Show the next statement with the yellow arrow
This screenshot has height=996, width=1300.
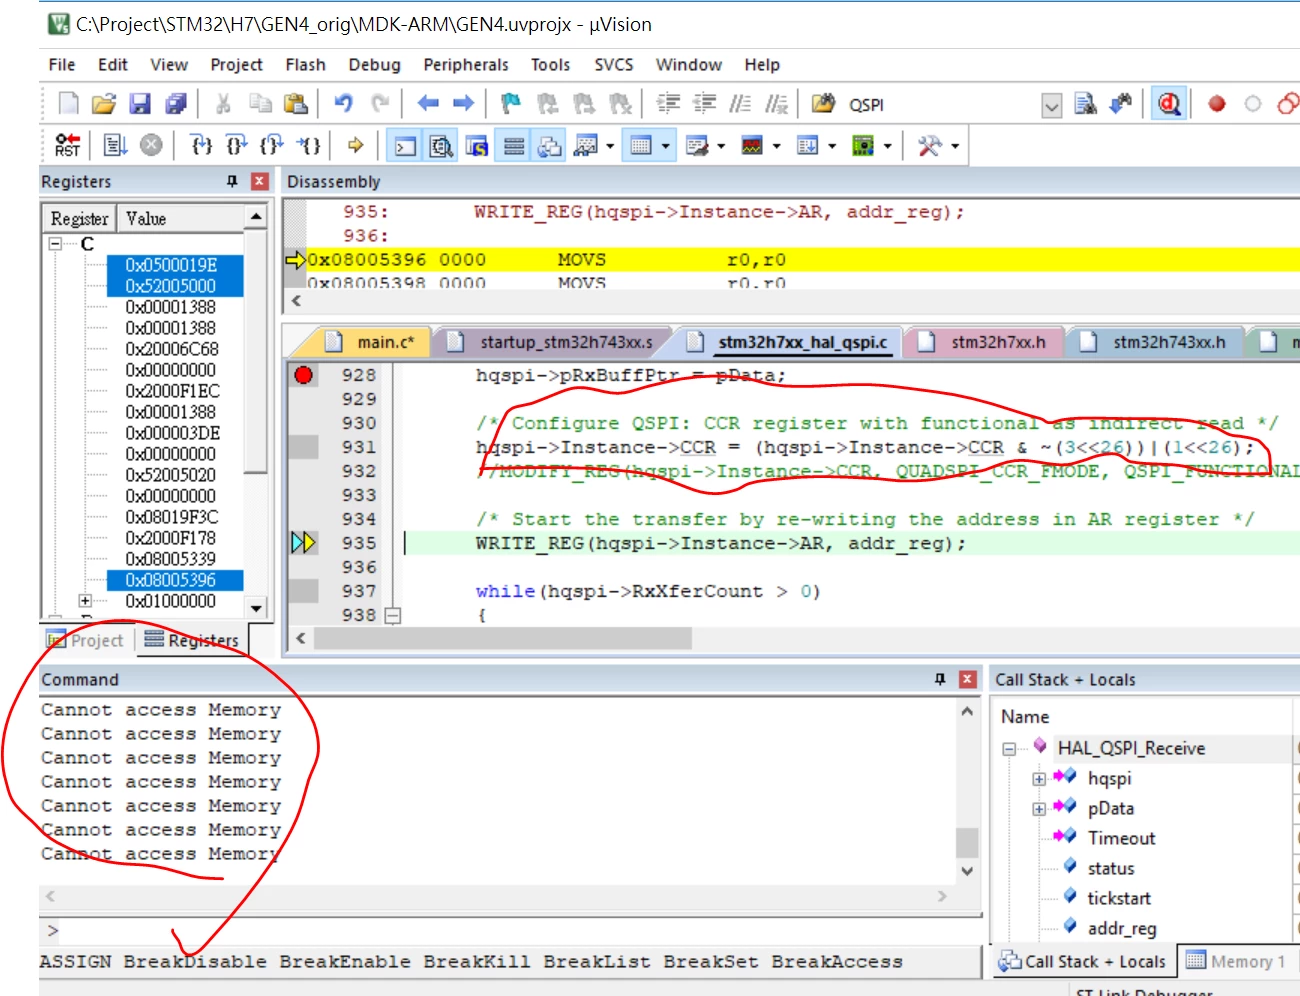click(355, 146)
